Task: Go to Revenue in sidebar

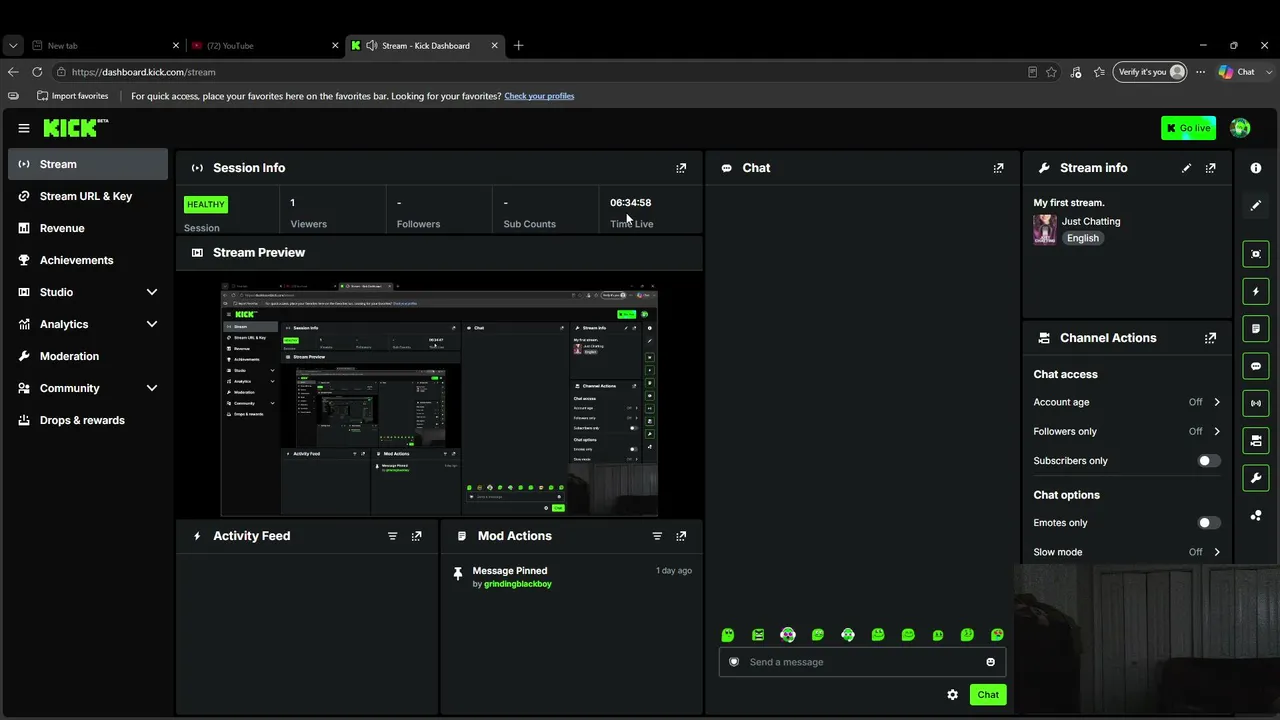Action: pyautogui.click(x=88, y=228)
